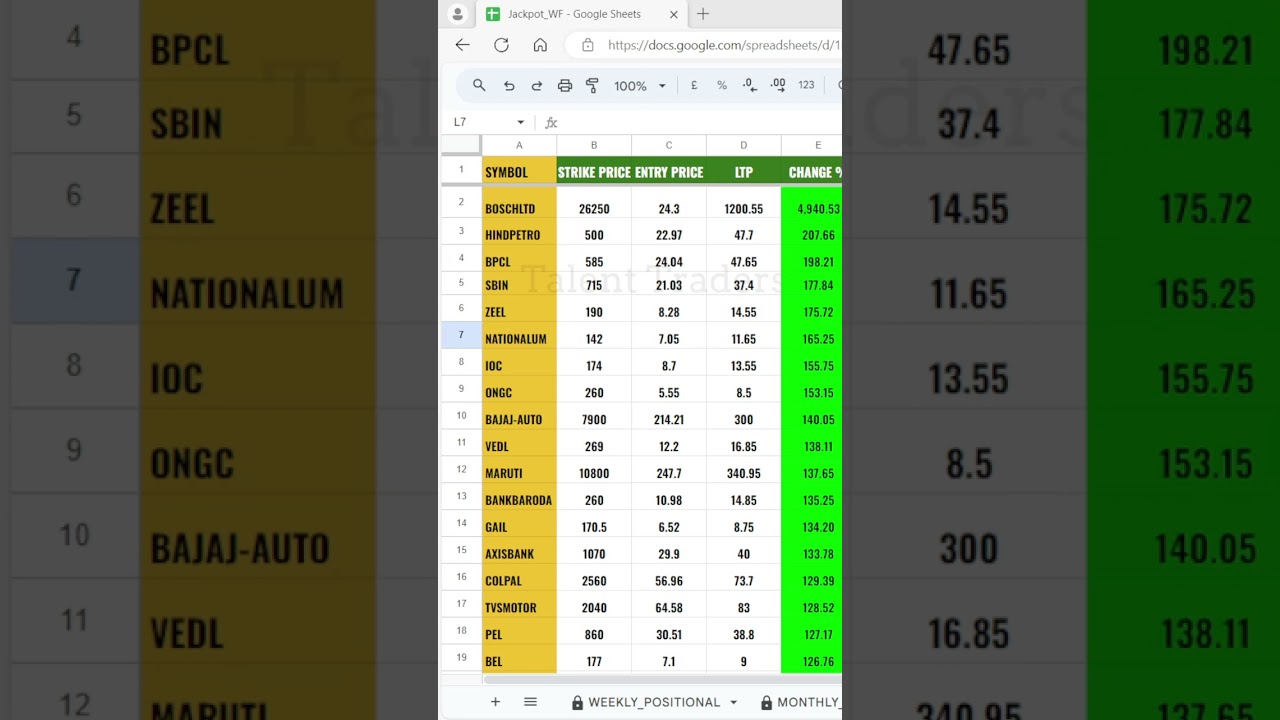Switch to the MONTHLY_ sheet tab
The width and height of the screenshot is (1280, 720).
pos(800,702)
